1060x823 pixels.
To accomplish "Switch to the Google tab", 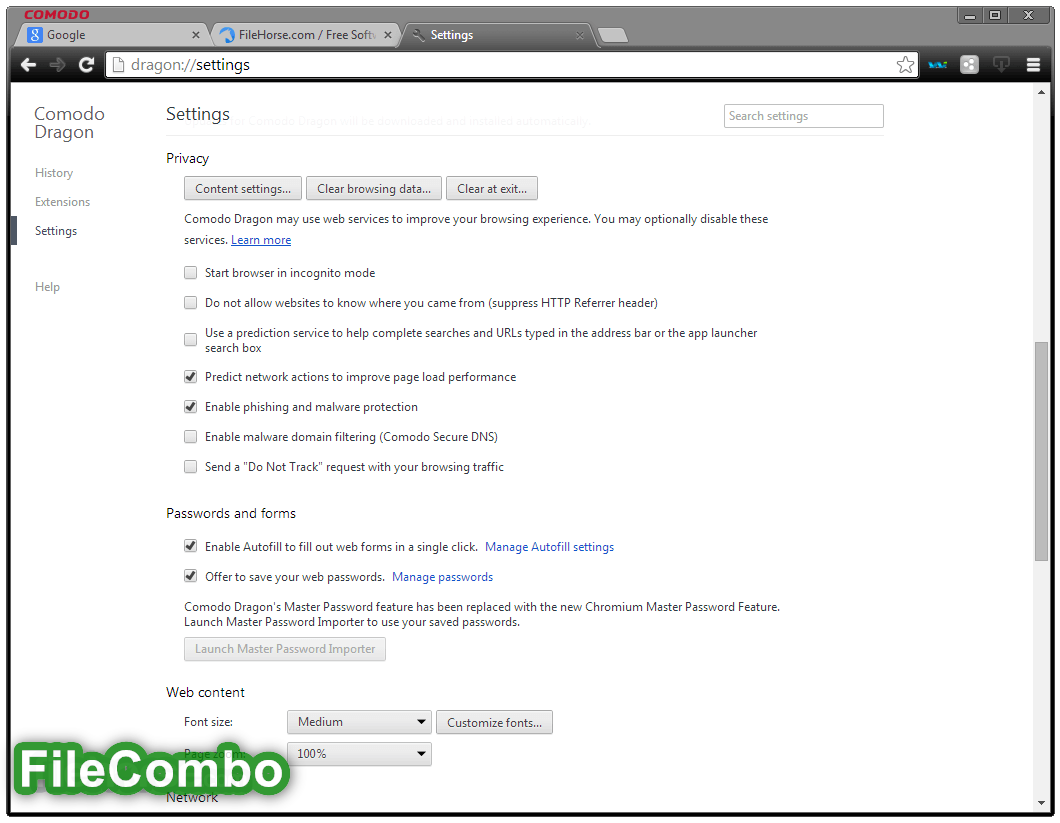I will [112, 35].
